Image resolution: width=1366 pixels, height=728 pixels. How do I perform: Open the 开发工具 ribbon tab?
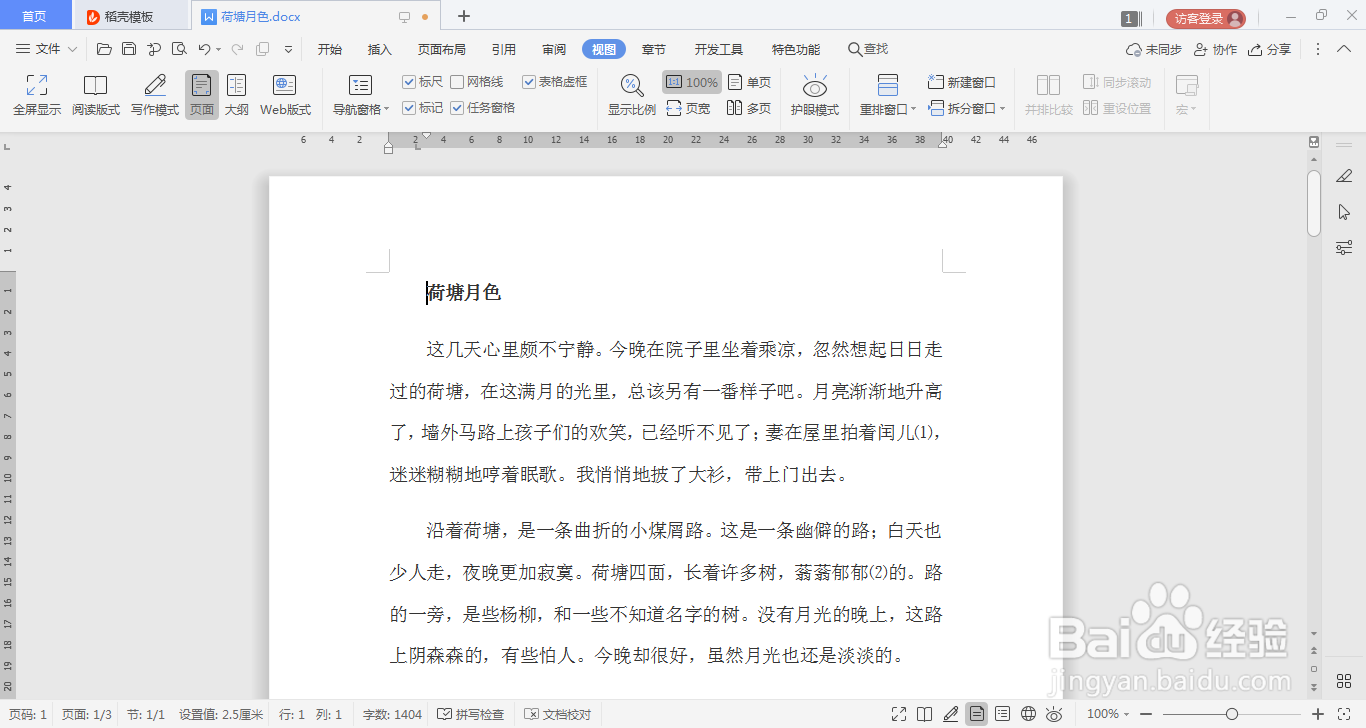[x=719, y=49]
